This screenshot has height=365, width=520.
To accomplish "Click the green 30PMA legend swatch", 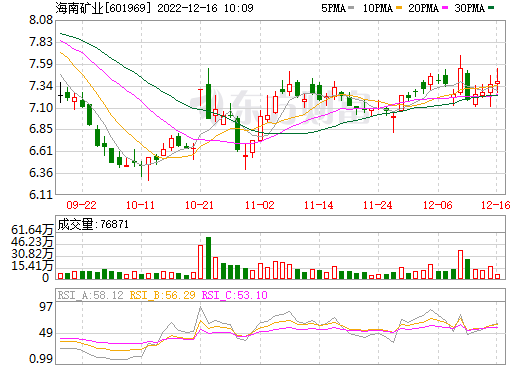I will tap(491, 8).
